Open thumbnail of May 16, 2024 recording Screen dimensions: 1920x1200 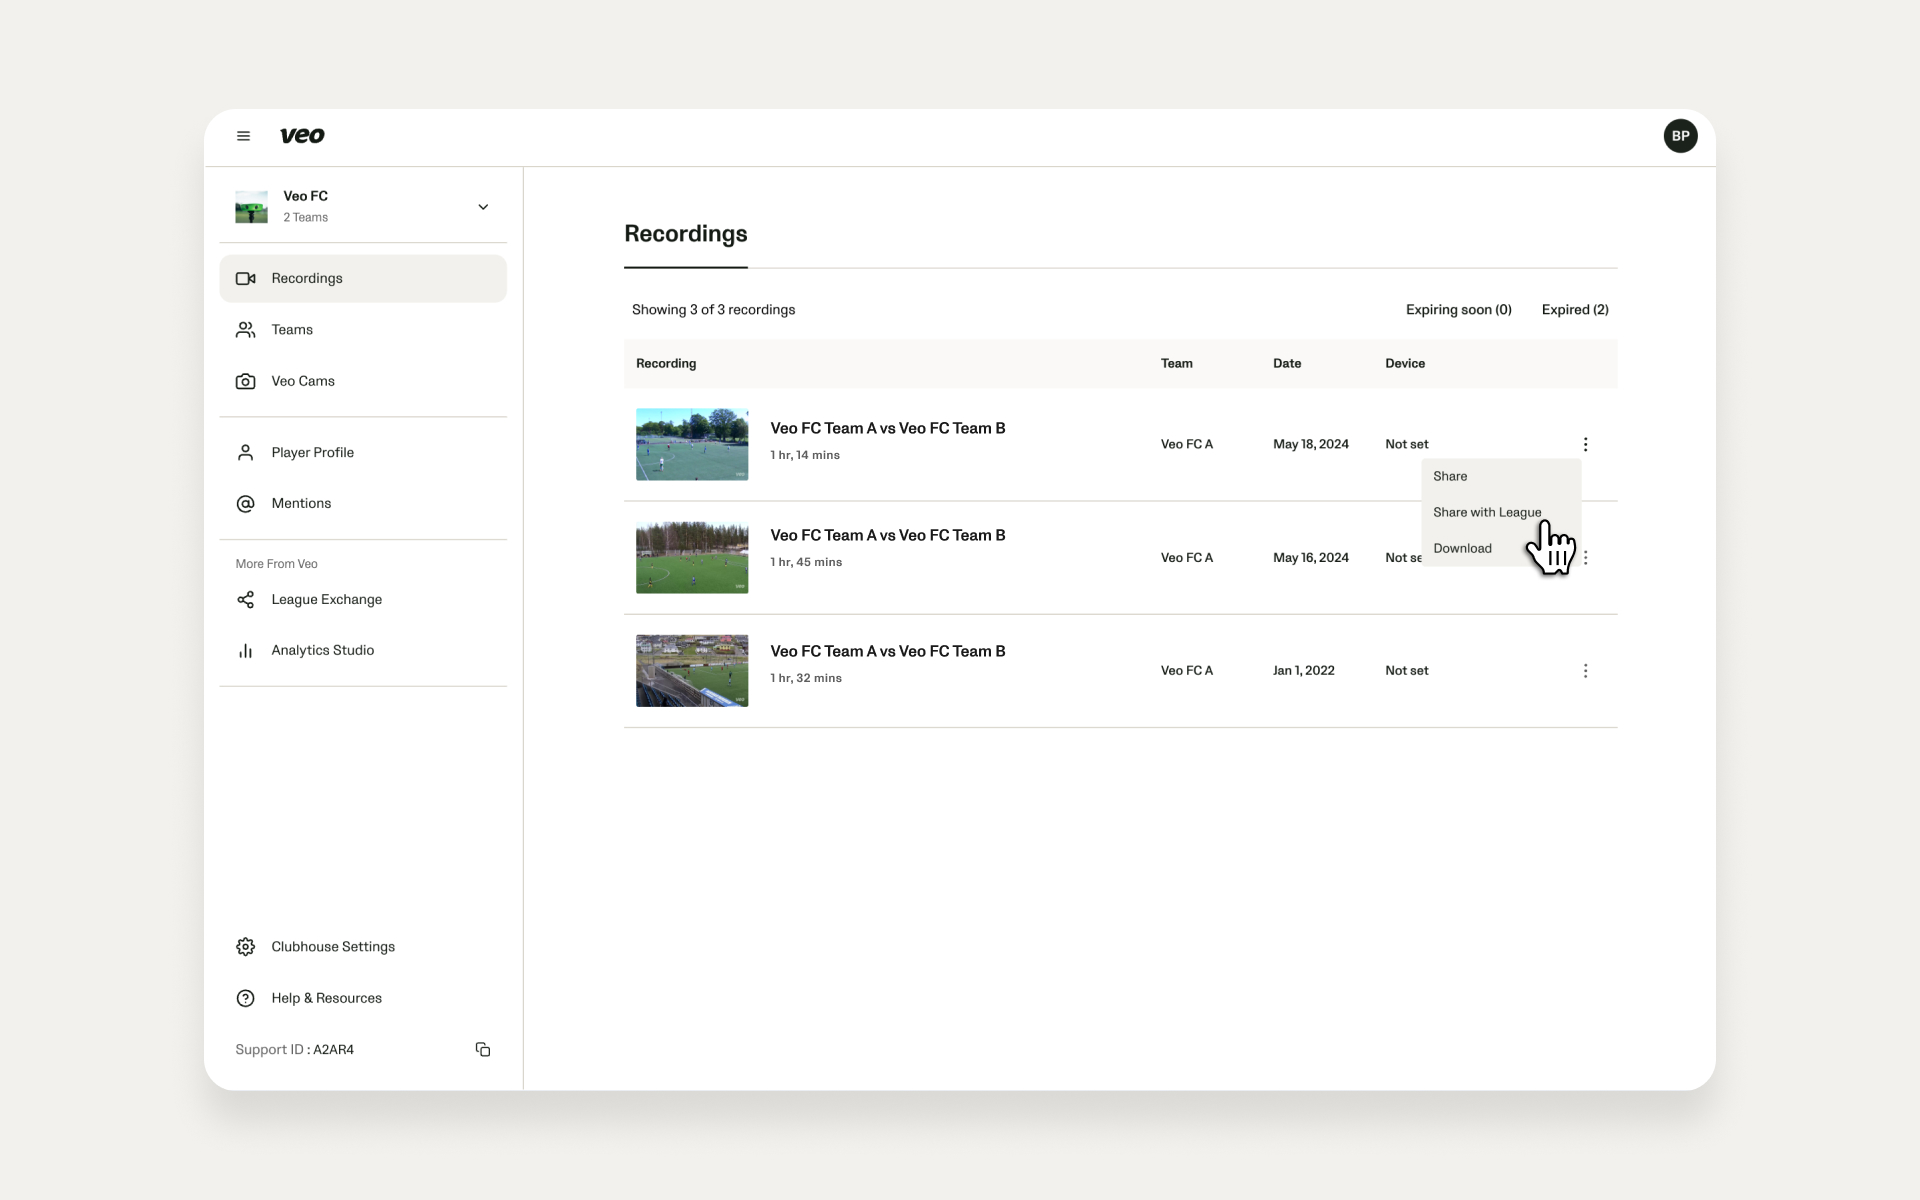692,558
